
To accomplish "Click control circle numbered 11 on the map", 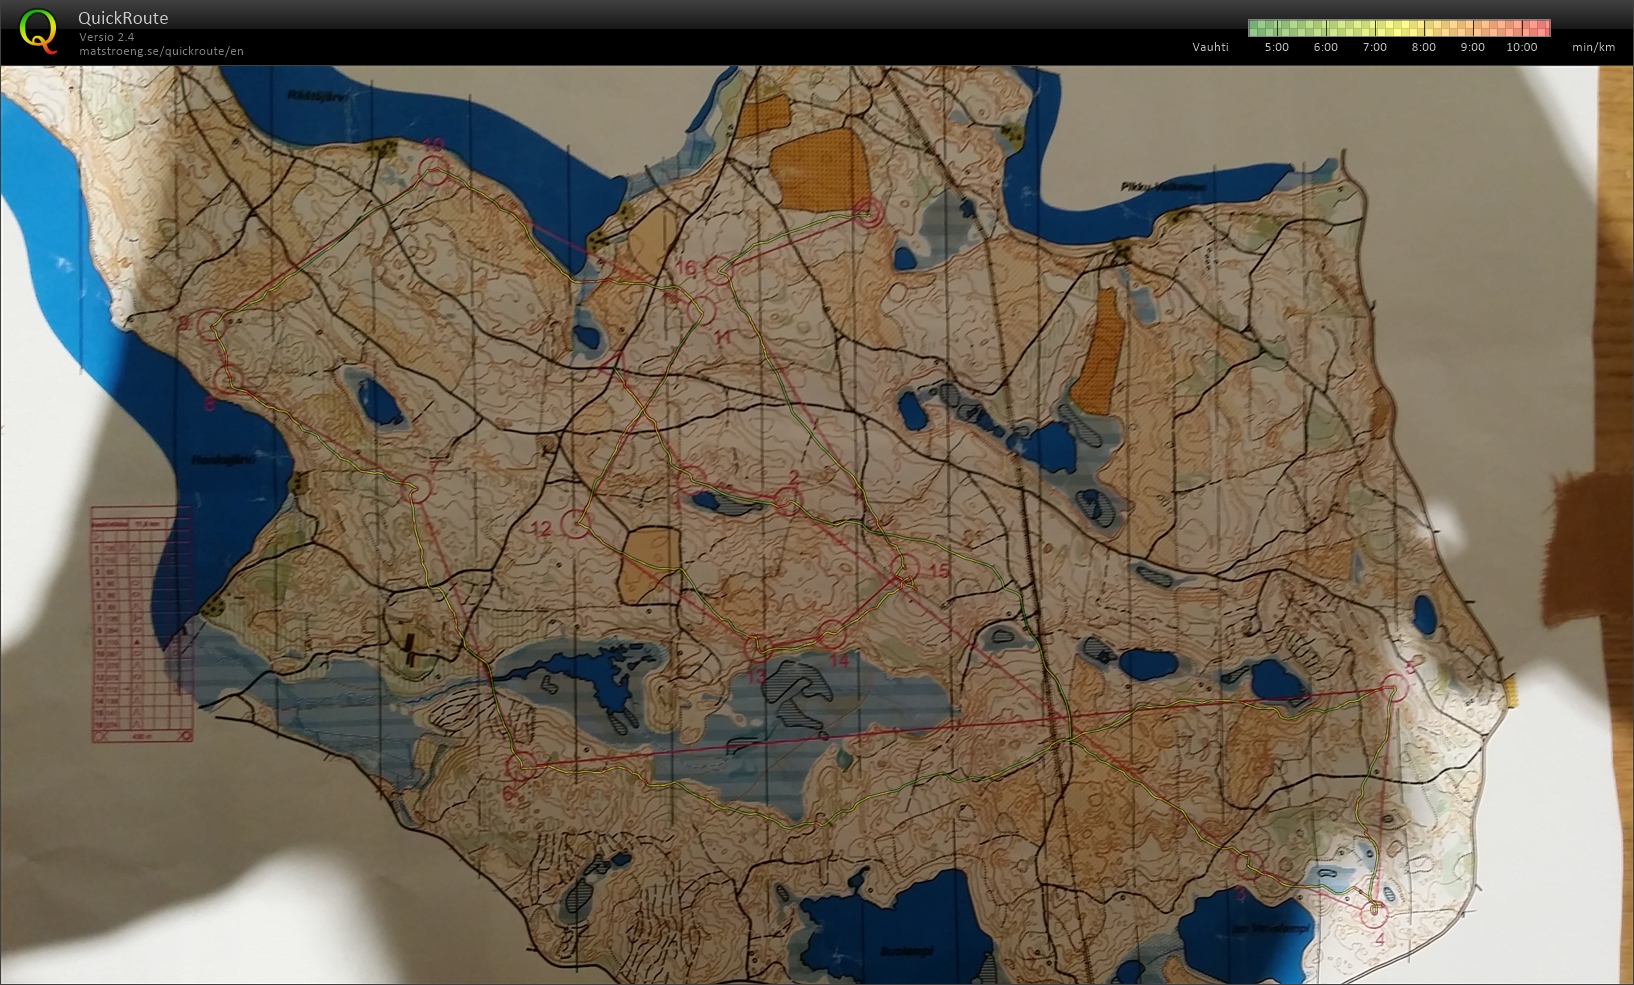I will 701,311.
